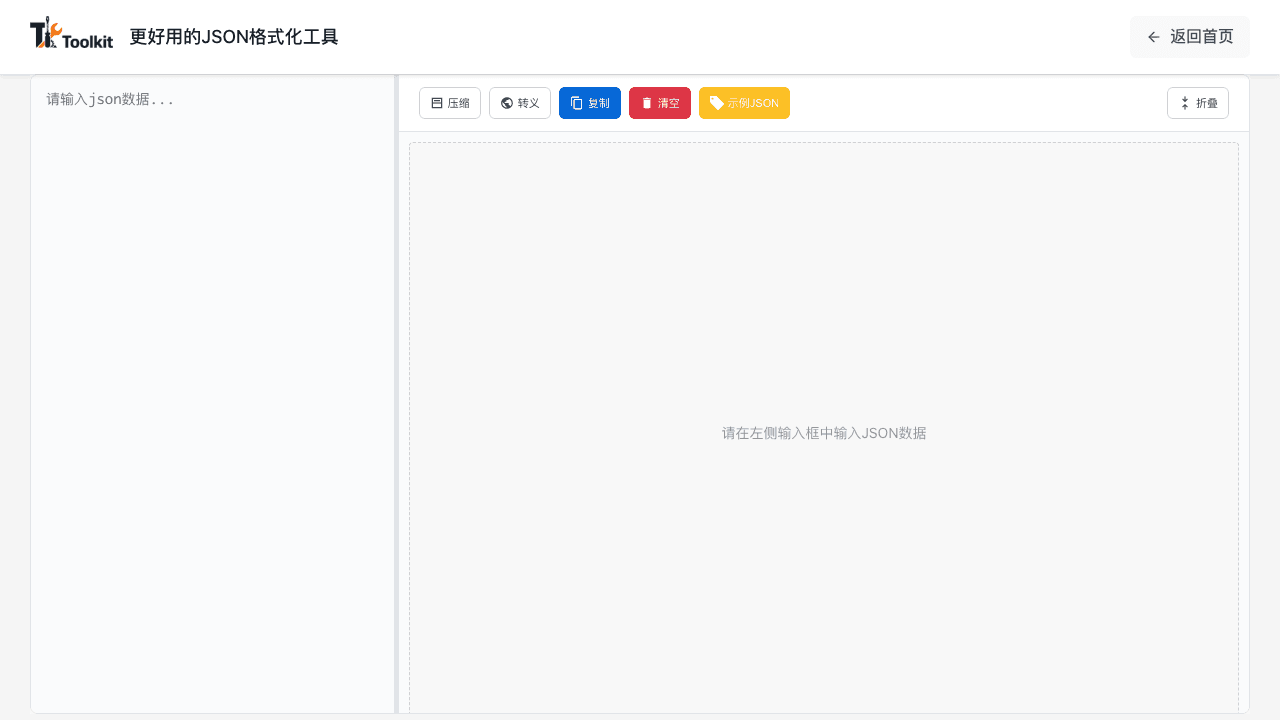Click the back arrow icon on 返回首页 button
The image size is (1280, 720).
click(x=1153, y=37)
